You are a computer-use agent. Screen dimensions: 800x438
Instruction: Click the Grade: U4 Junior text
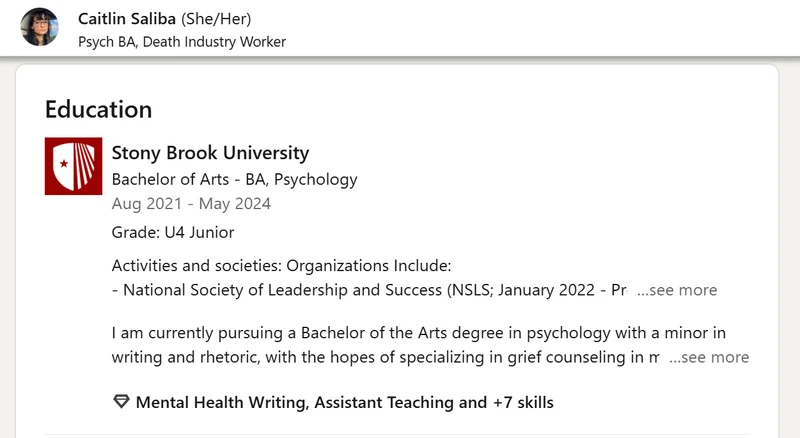173,232
